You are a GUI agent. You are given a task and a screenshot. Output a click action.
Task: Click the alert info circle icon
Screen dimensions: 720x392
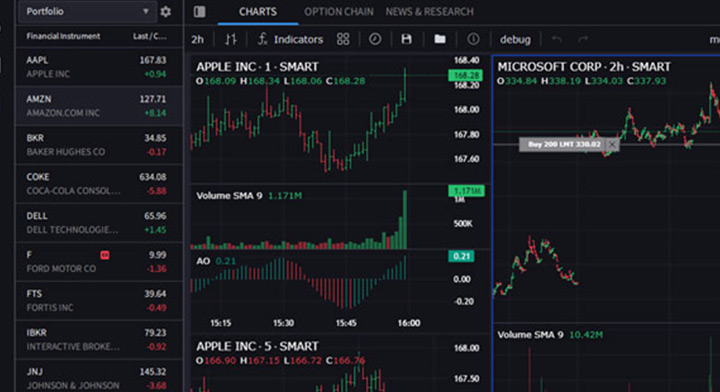(x=473, y=39)
